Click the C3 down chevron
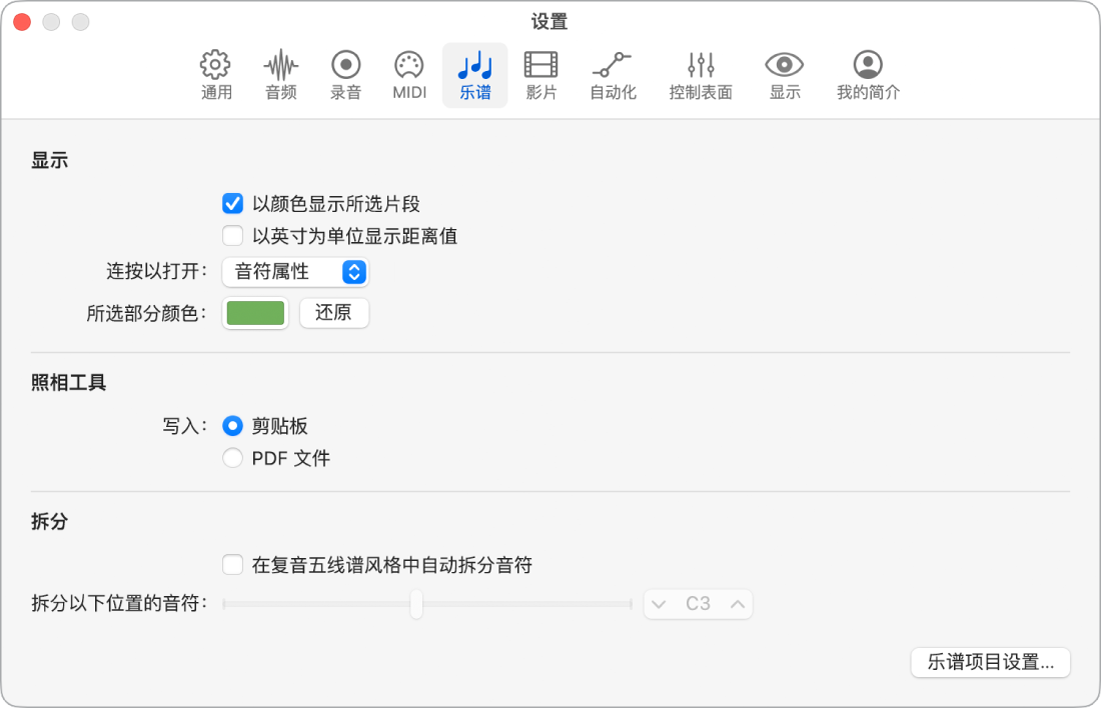 click(x=659, y=604)
